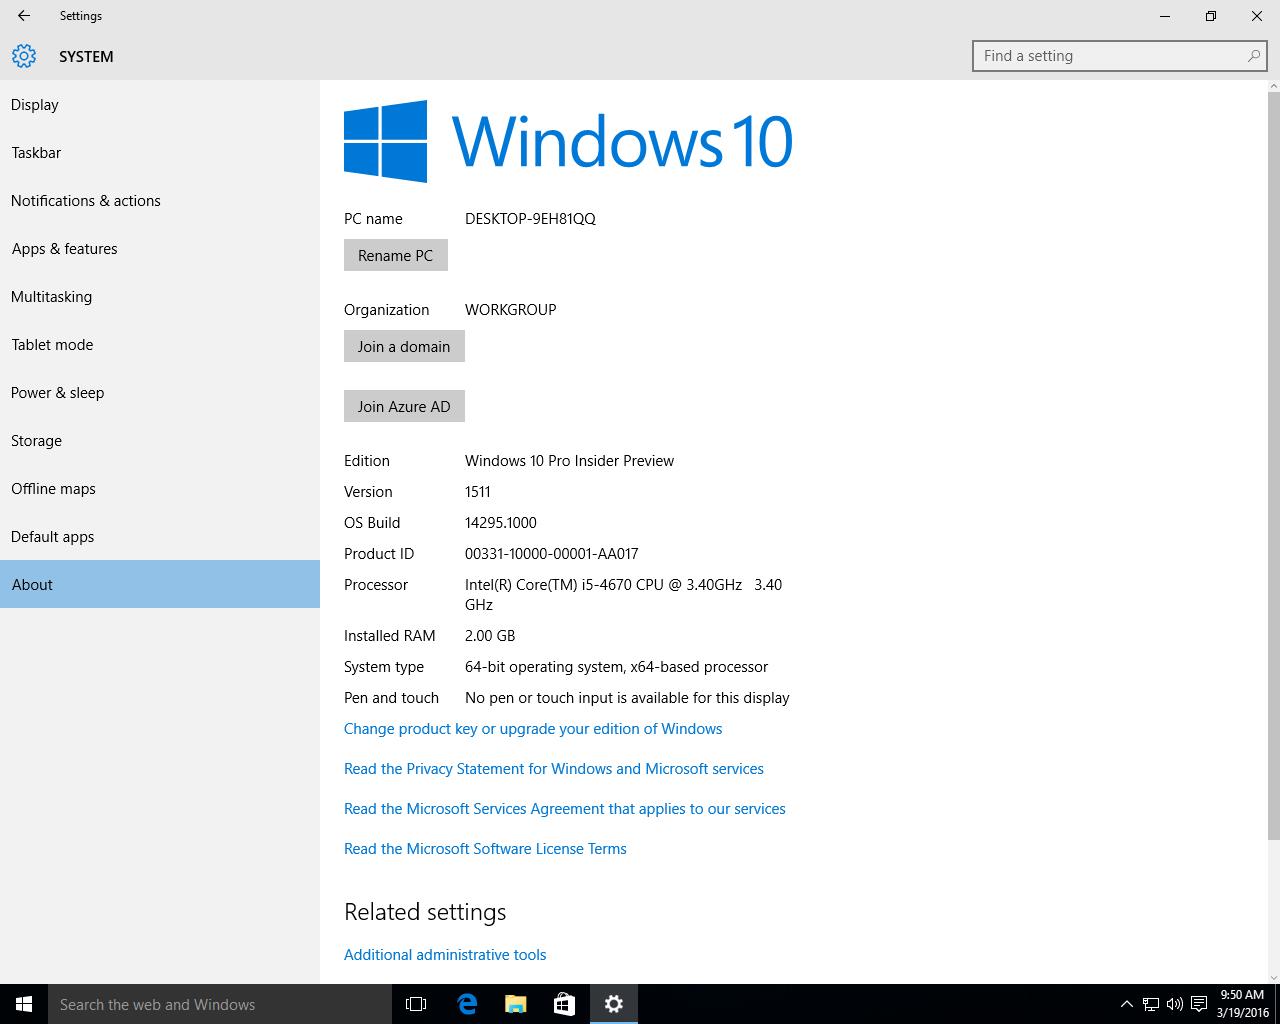Open the volume tray icon
Screen dimensions: 1280x1024
point(1175,1004)
